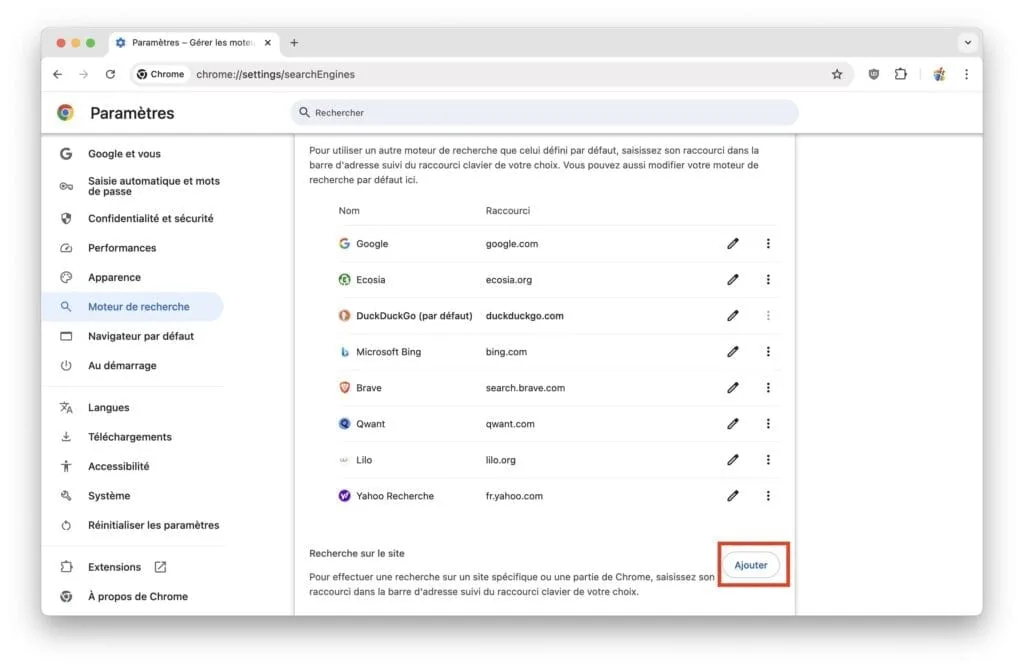The image size is (1024, 670).
Task: Open the Chrome three-dot menu
Action: point(965,74)
